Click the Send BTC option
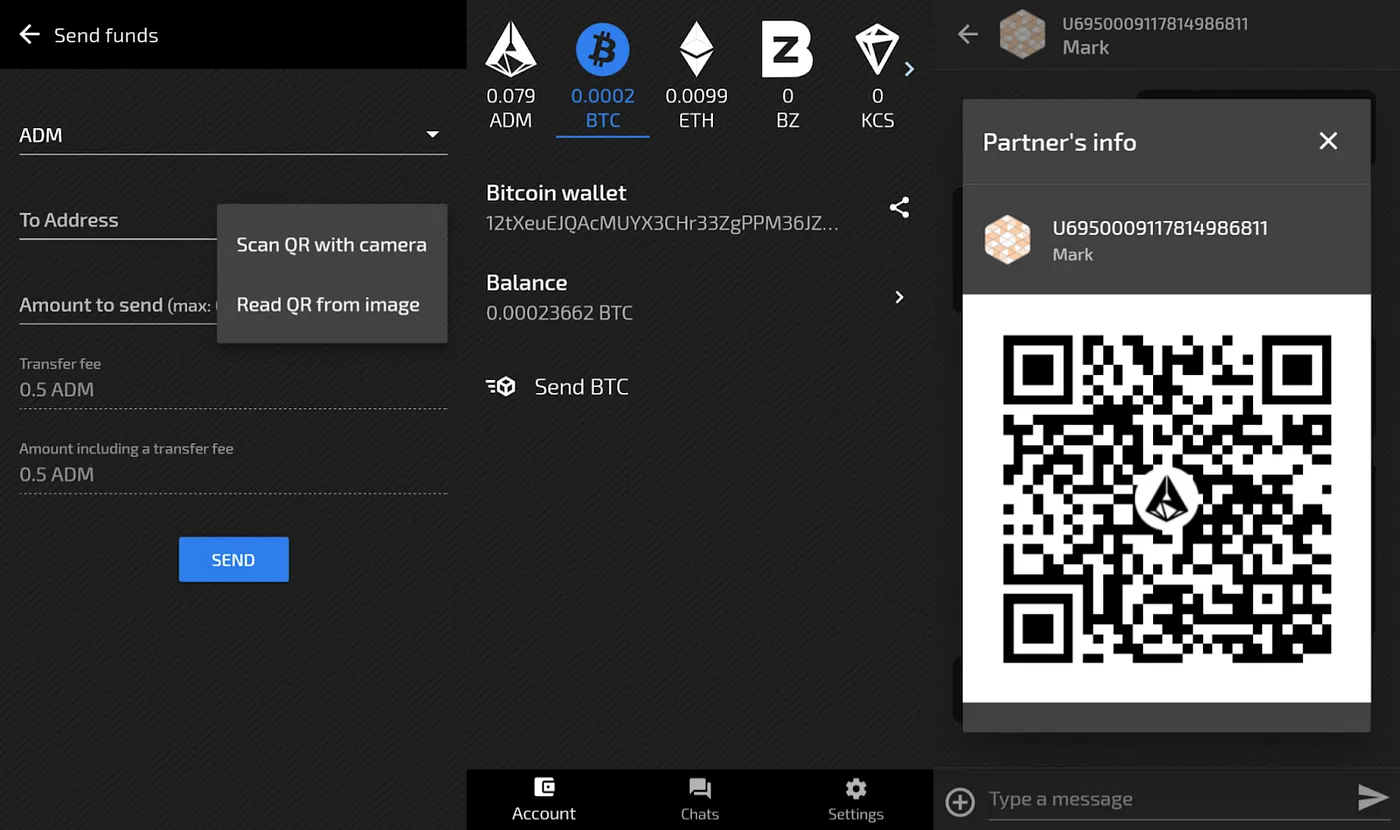 coord(581,387)
